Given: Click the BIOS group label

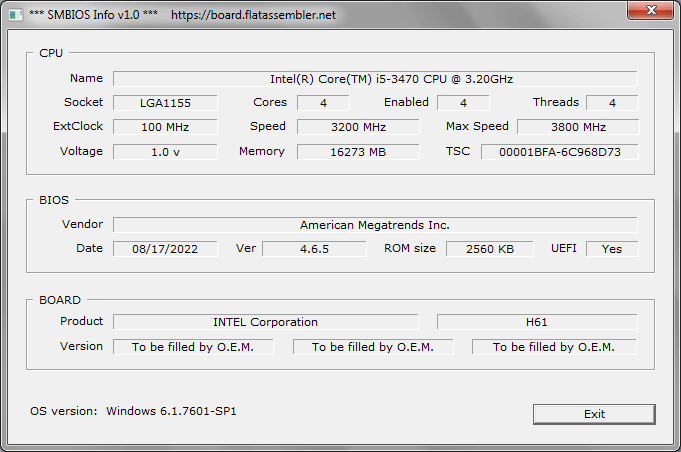Looking at the screenshot, I should pos(54,200).
